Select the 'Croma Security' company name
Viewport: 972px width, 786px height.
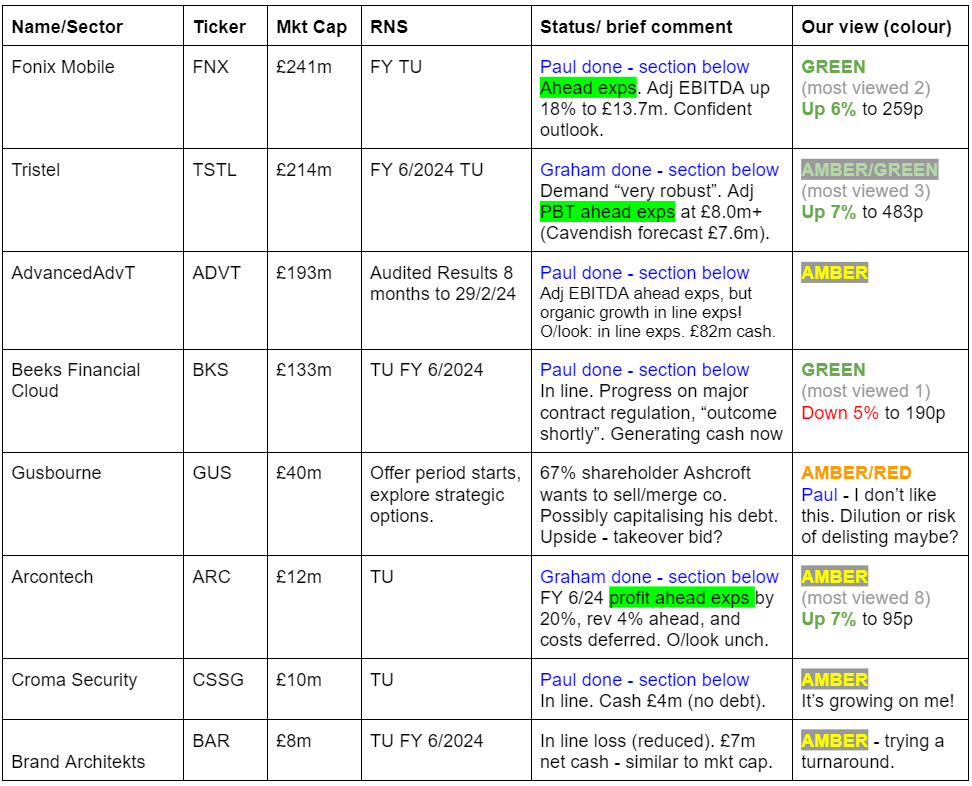(x=74, y=680)
